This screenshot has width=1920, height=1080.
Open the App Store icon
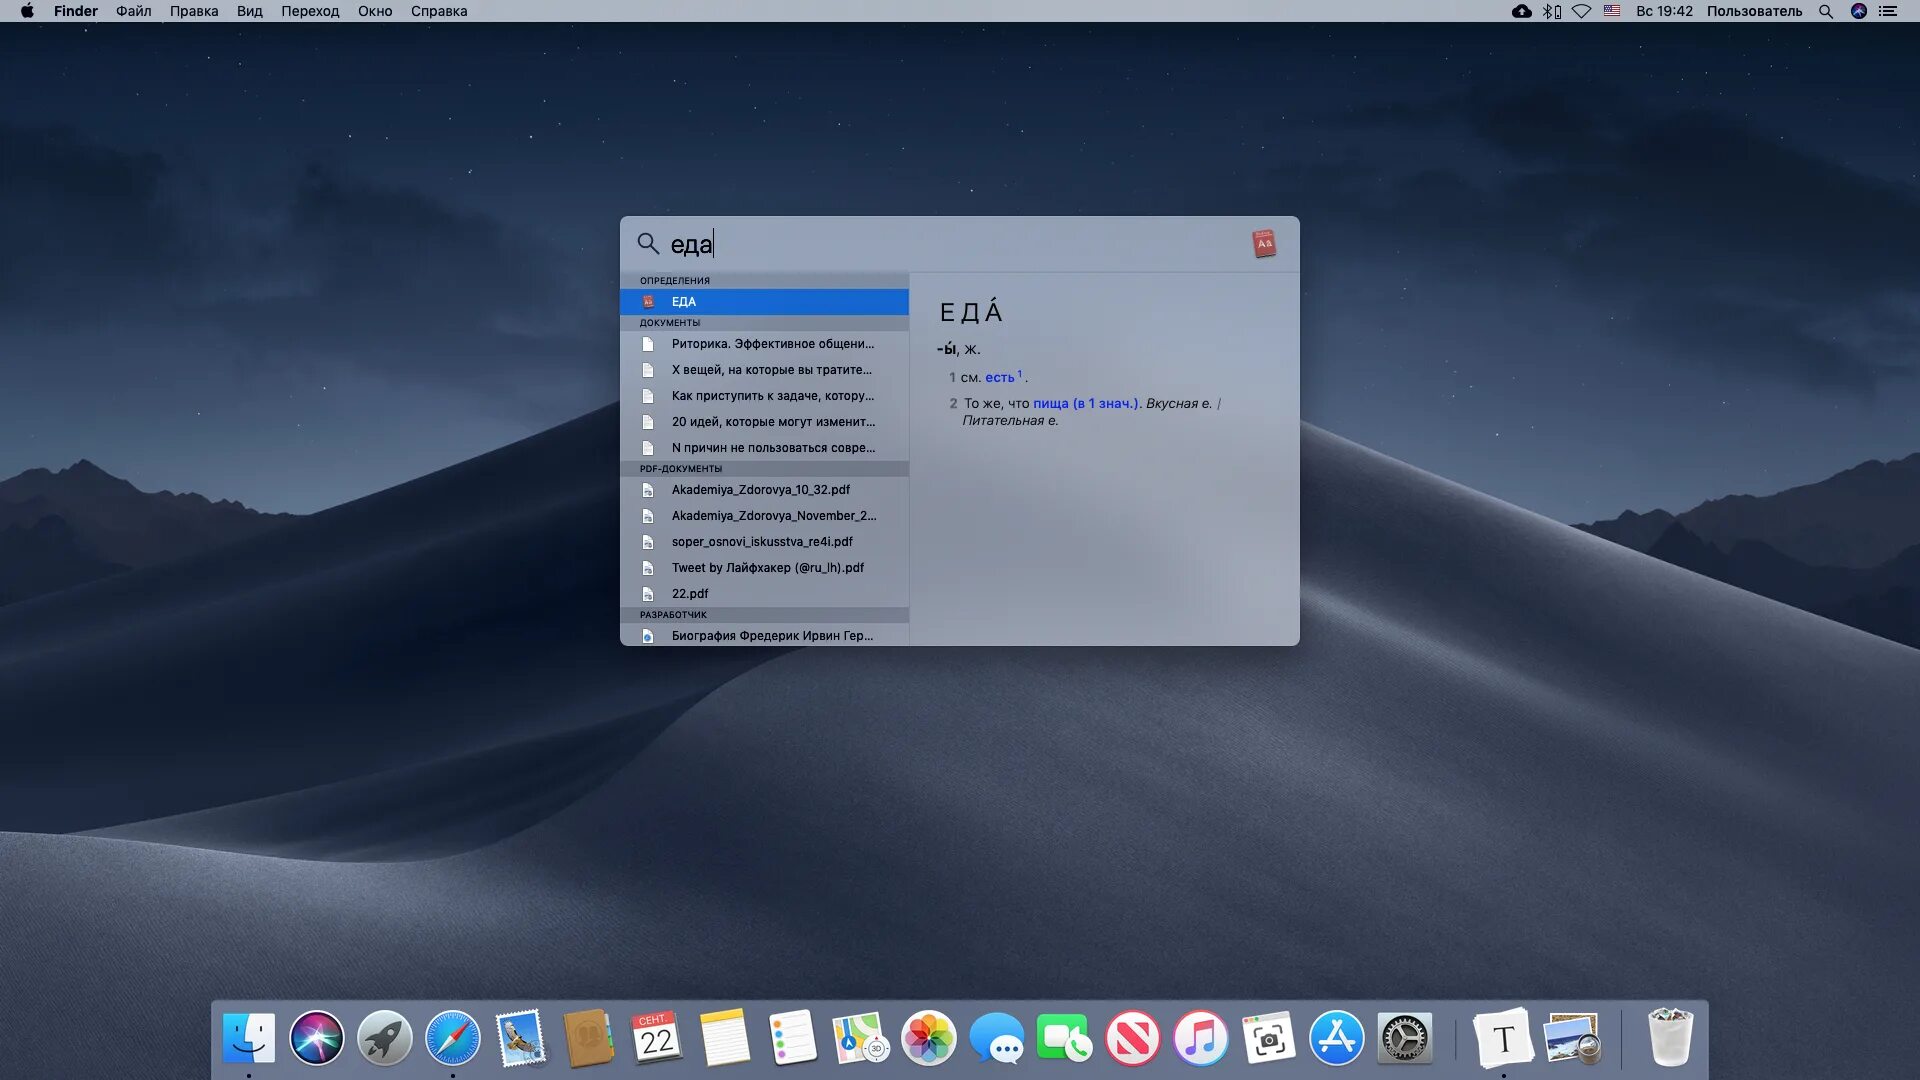pos(1336,1038)
